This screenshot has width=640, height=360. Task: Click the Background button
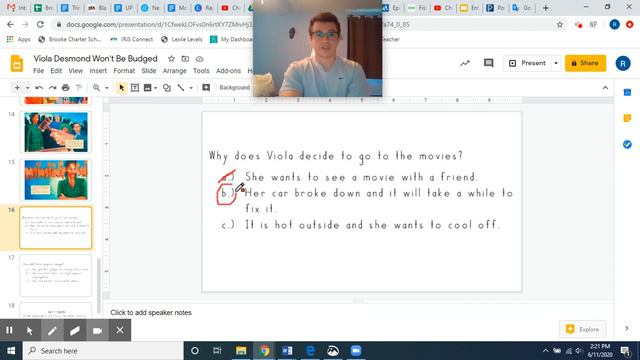235,88
